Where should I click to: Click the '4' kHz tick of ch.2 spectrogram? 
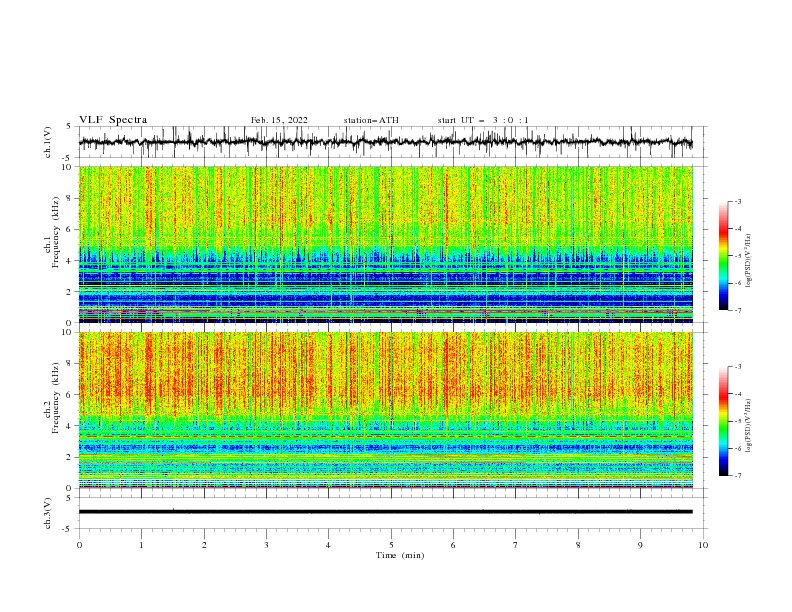[x=70, y=426]
